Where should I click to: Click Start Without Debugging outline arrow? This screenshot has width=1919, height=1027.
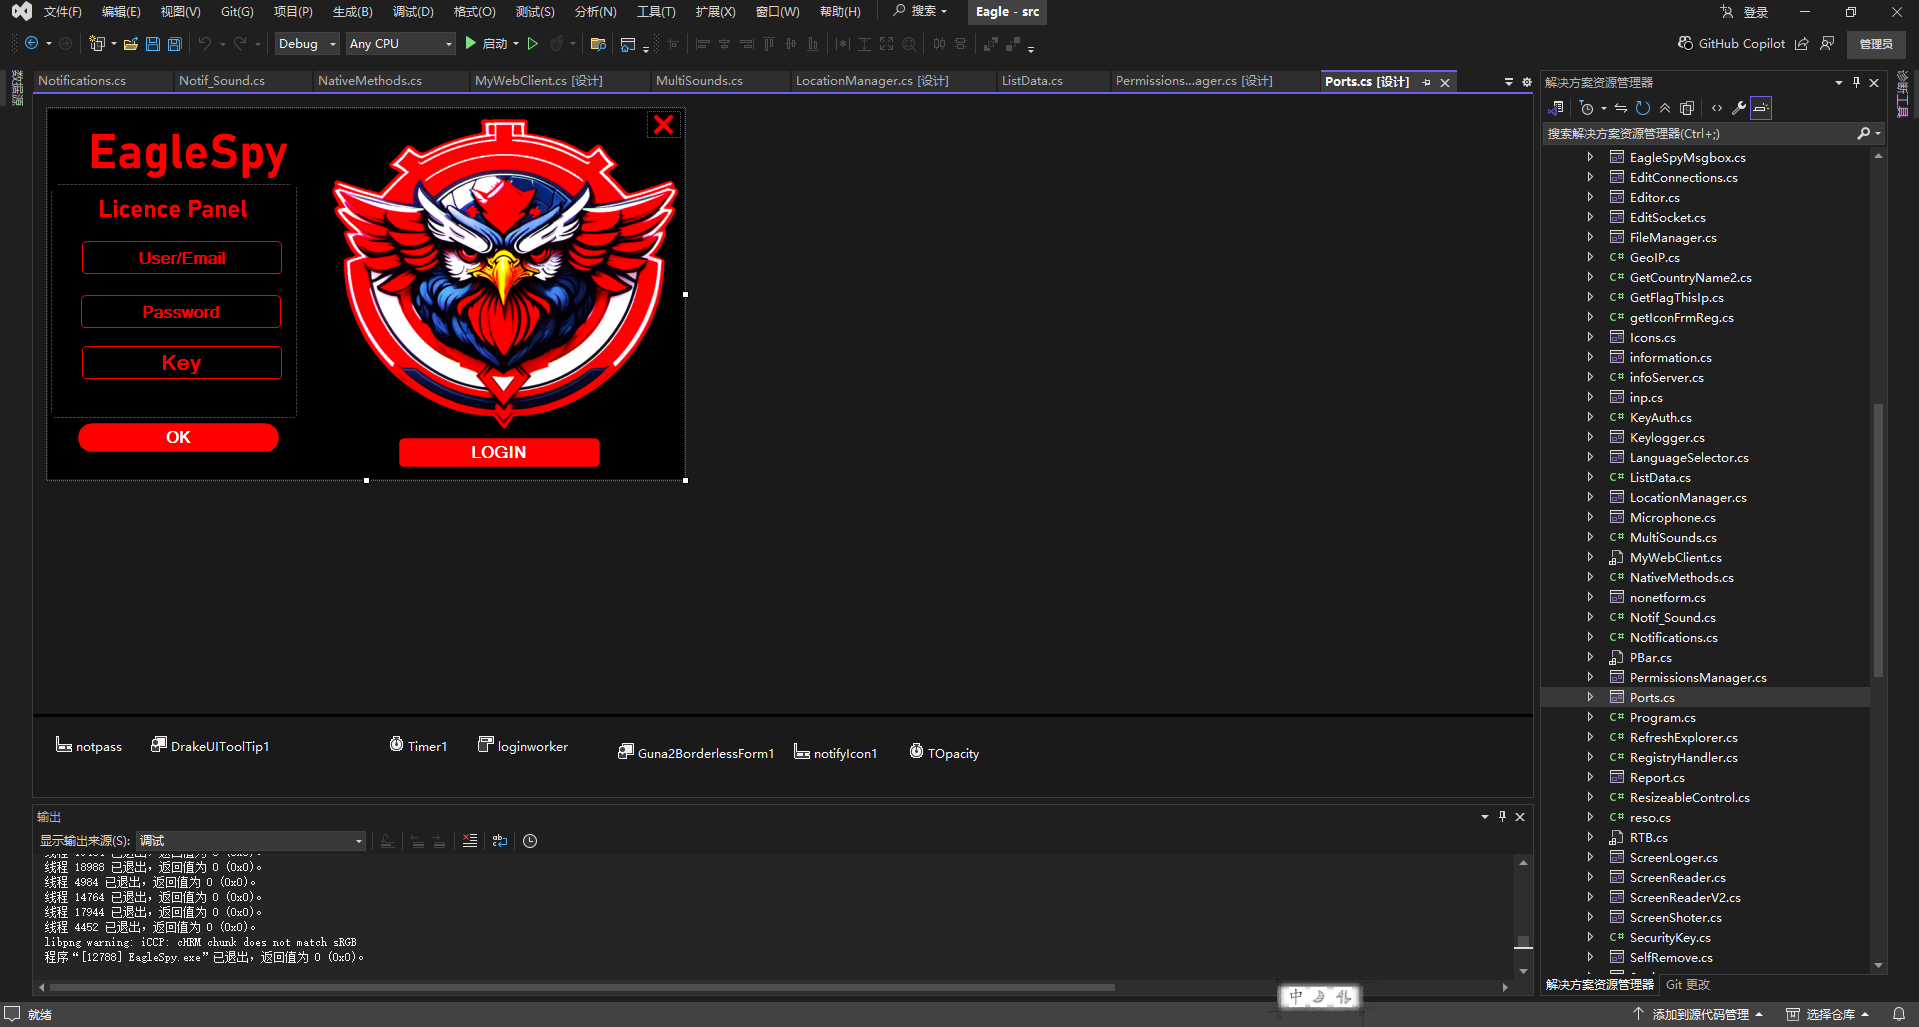[x=533, y=44]
